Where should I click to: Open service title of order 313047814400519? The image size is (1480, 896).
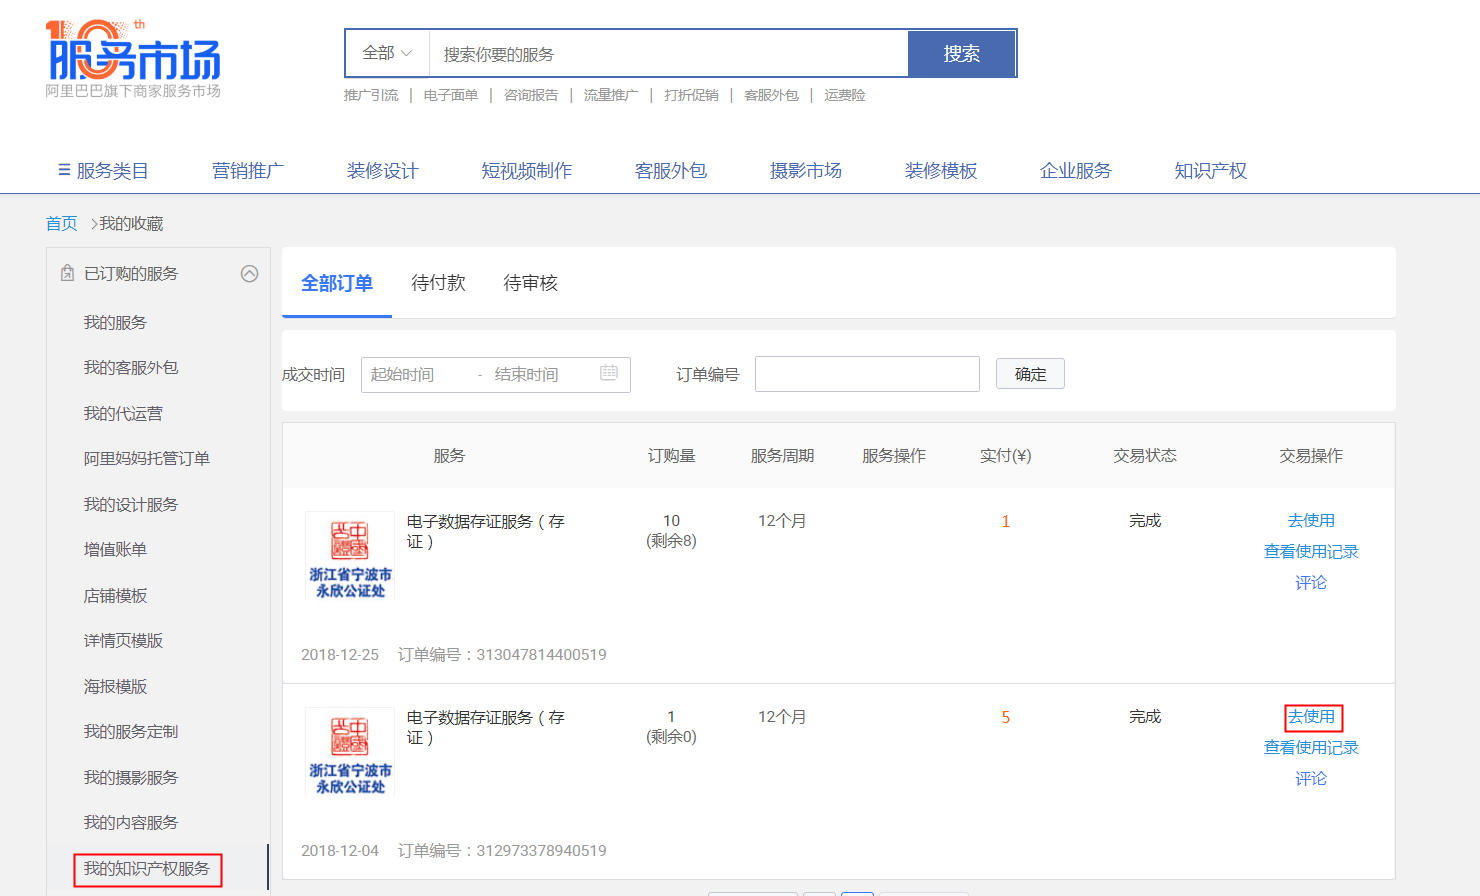click(486, 531)
